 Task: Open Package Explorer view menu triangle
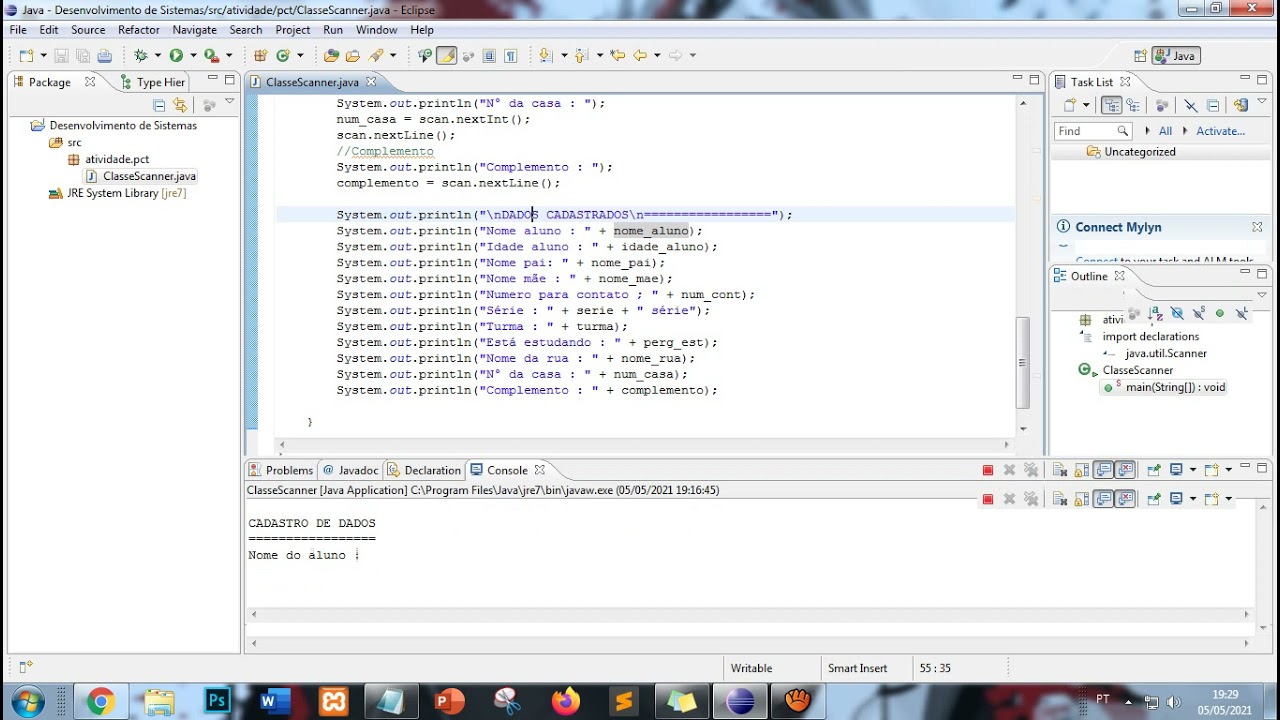pos(229,102)
